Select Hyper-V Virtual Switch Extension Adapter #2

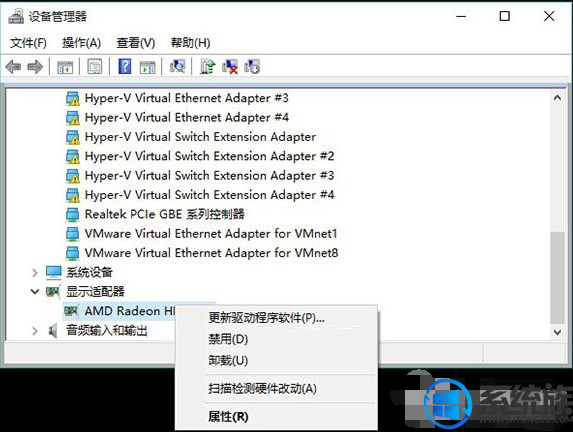coord(209,156)
